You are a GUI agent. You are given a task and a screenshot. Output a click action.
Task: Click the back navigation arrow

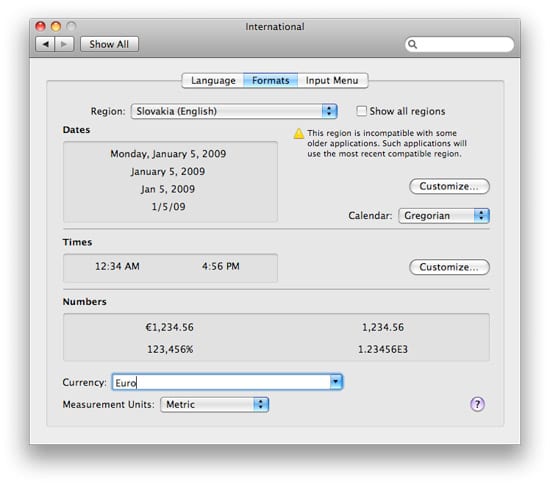click(45, 44)
